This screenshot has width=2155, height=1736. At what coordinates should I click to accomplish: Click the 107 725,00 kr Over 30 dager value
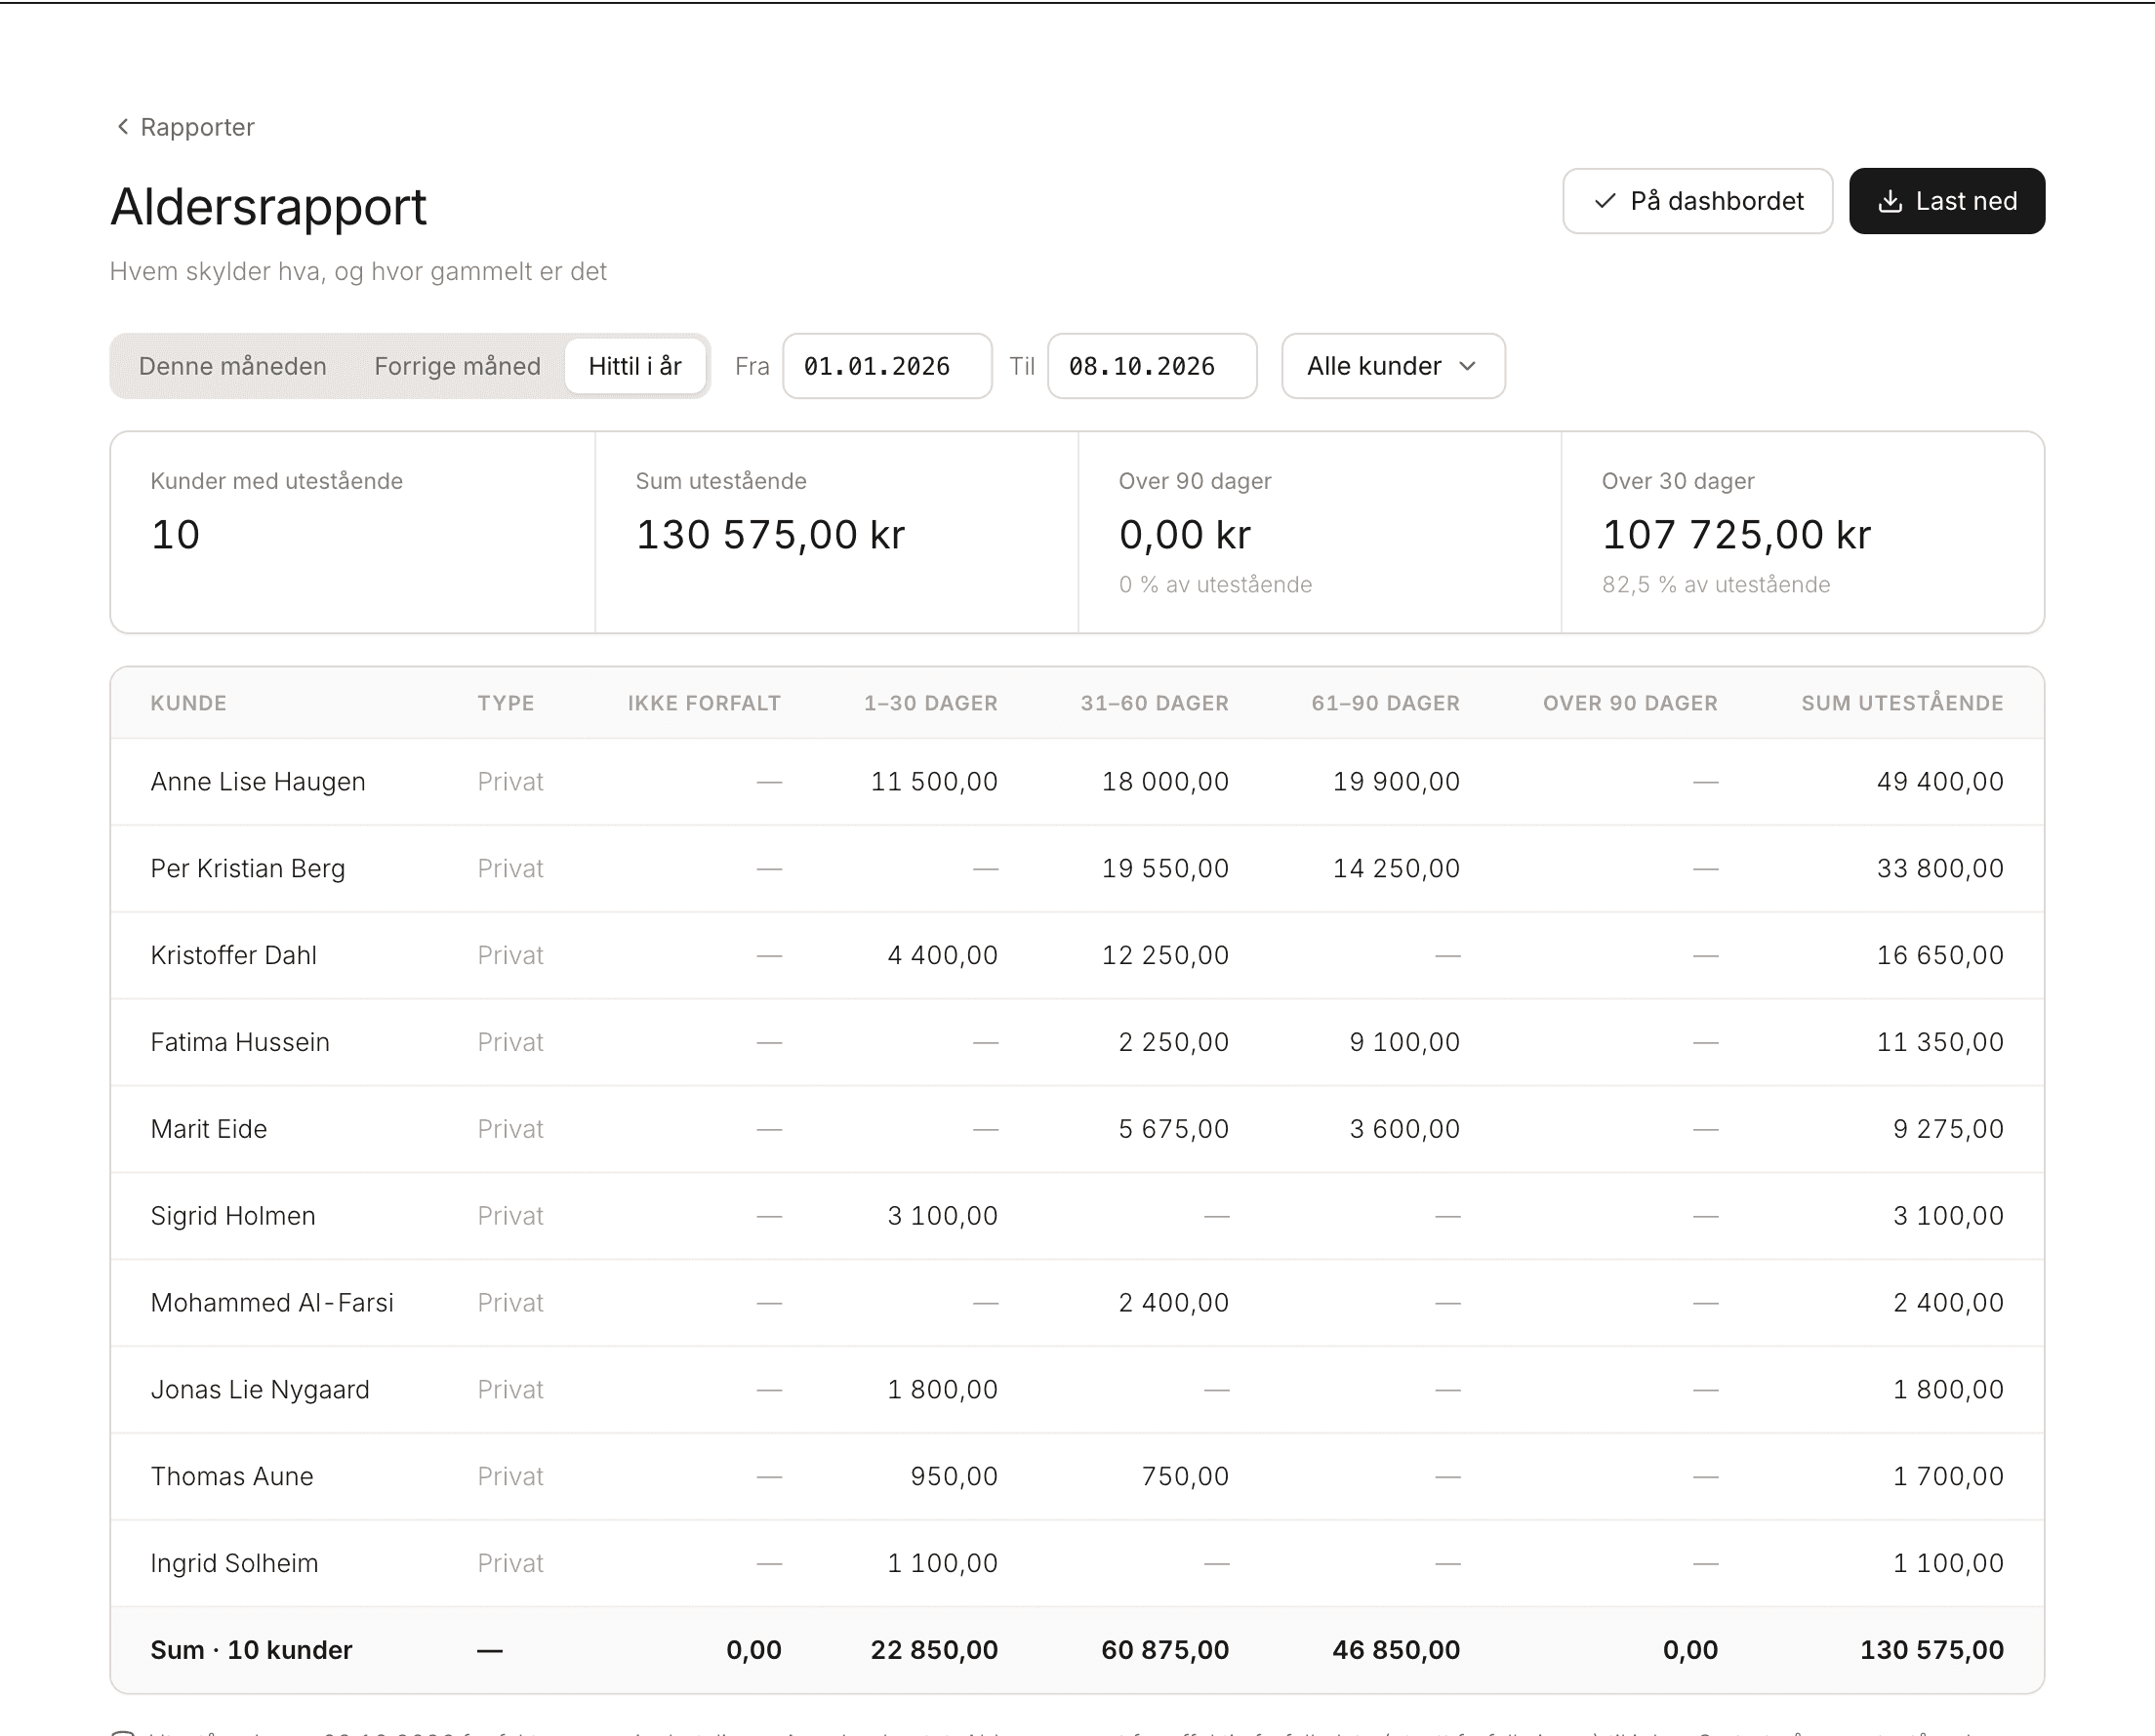click(1736, 535)
